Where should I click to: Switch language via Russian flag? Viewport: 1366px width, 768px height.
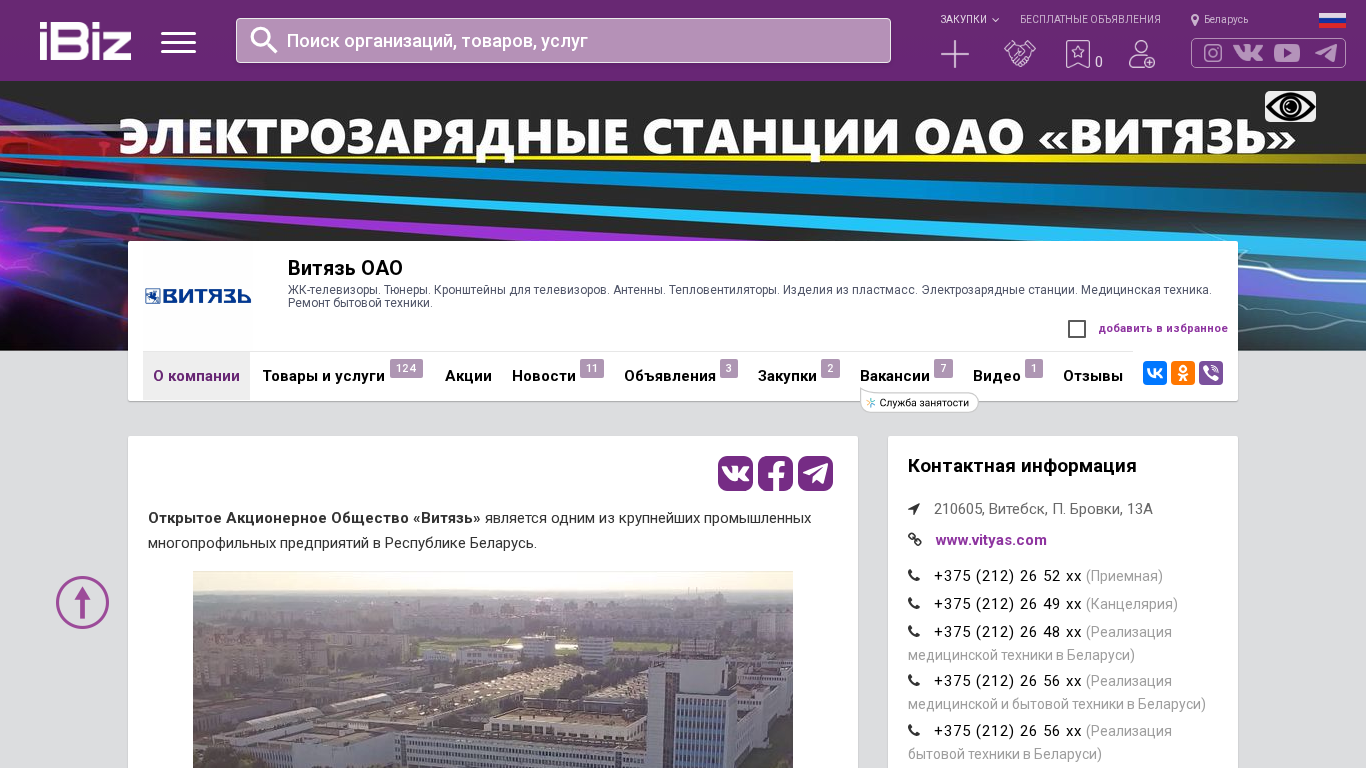click(1332, 20)
